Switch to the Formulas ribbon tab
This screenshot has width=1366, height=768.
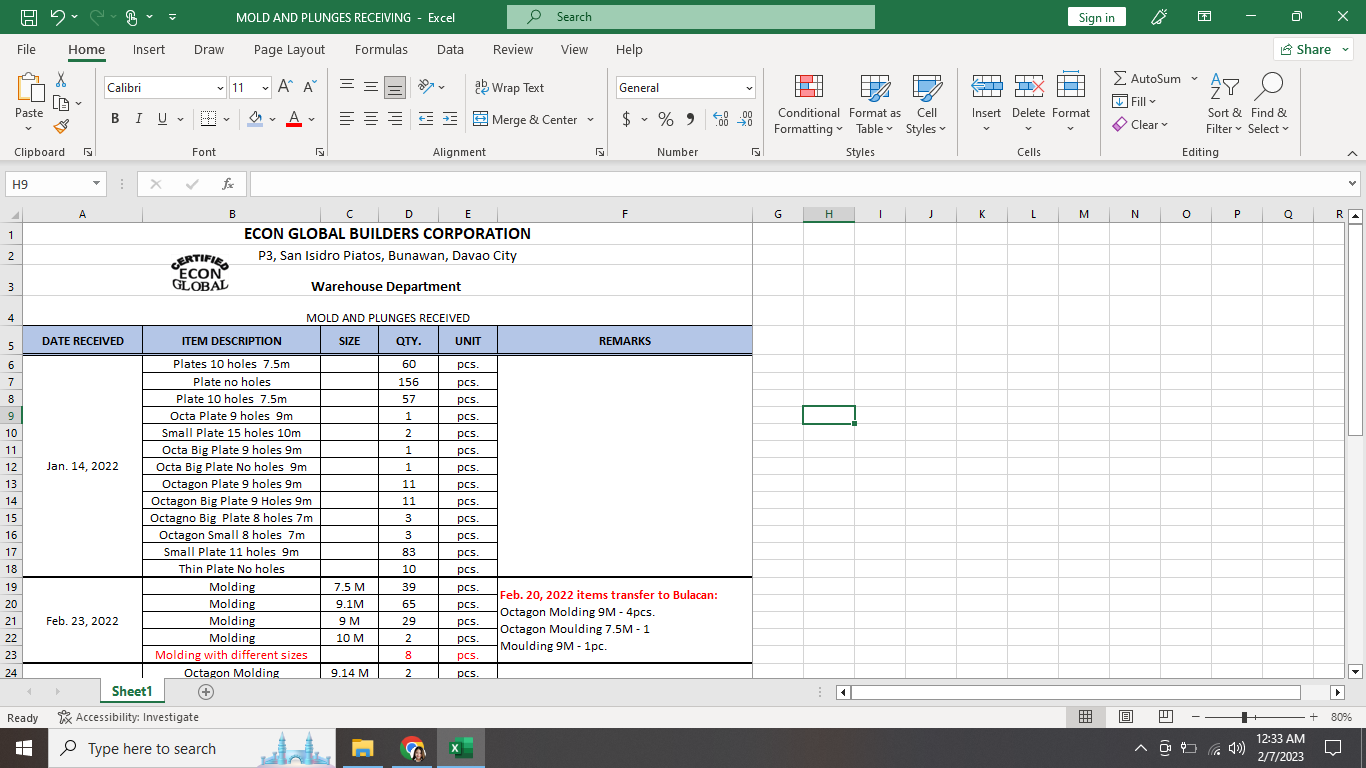click(x=381, y=49)
